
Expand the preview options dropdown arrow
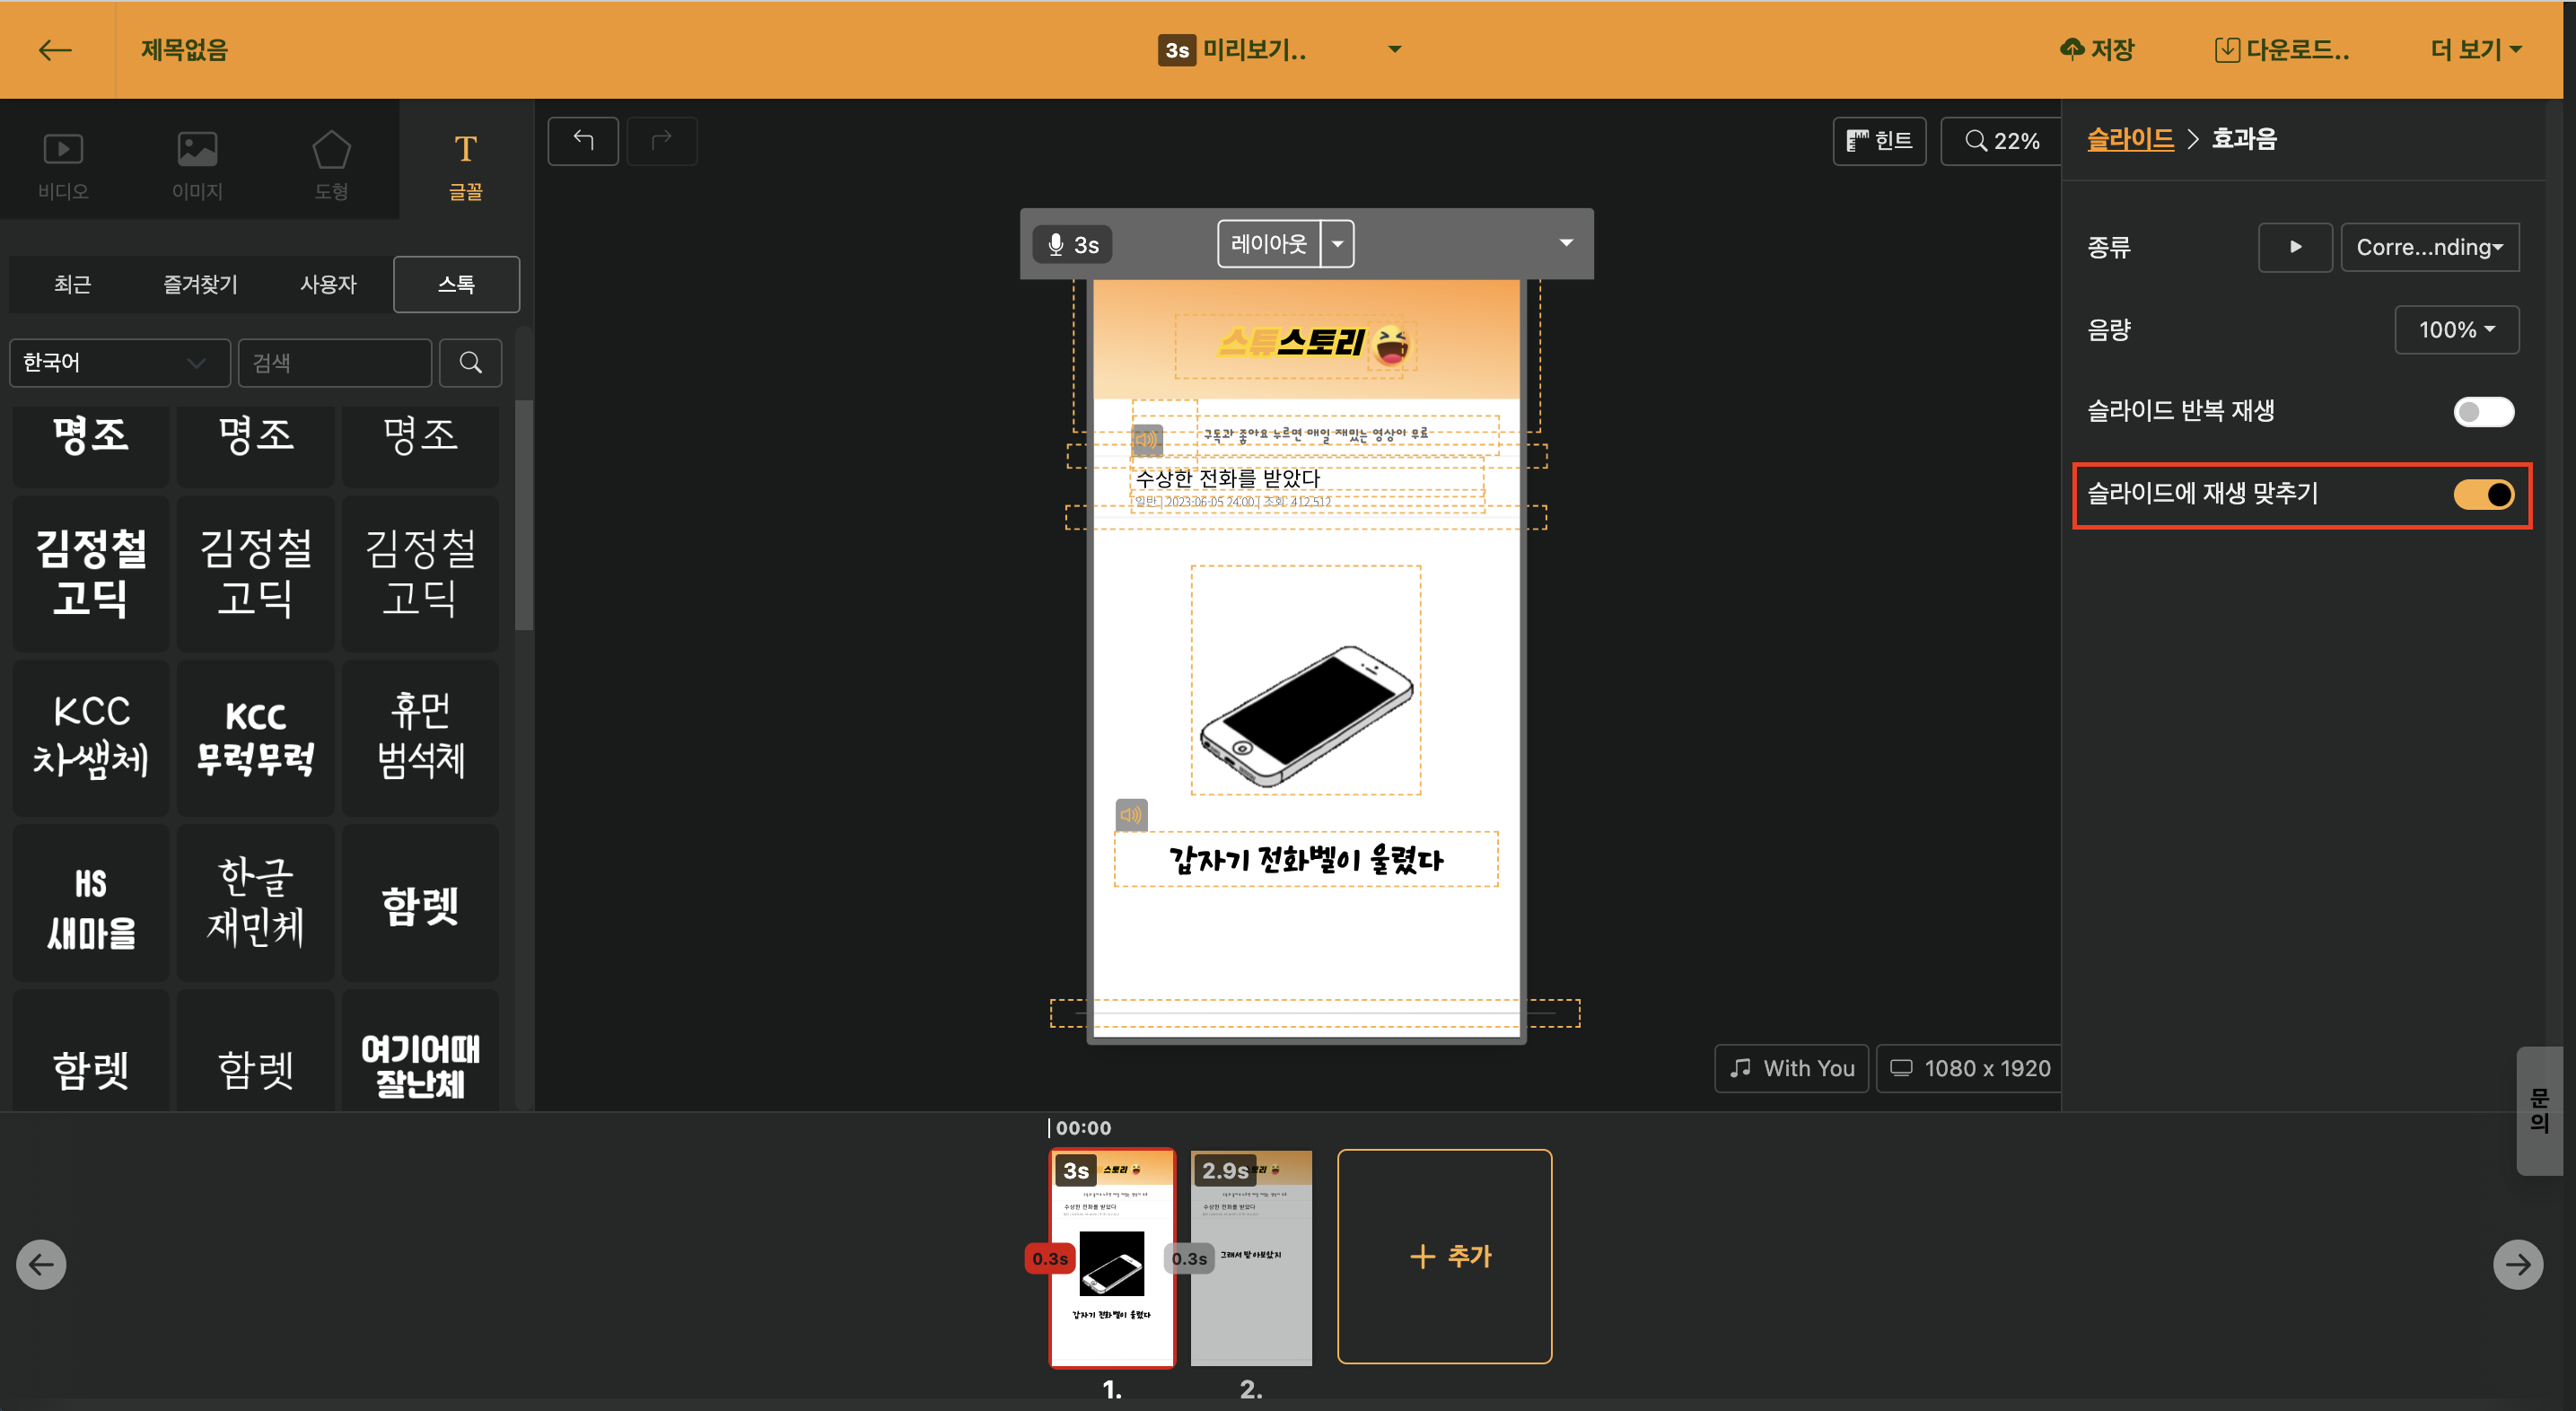coord(1394,49)
